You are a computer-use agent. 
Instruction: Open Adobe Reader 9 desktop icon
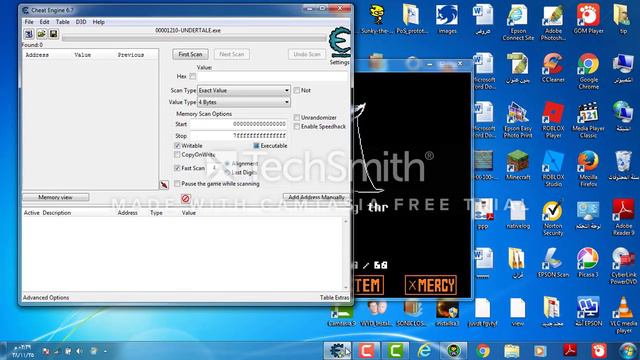click(x=623, y=218)
